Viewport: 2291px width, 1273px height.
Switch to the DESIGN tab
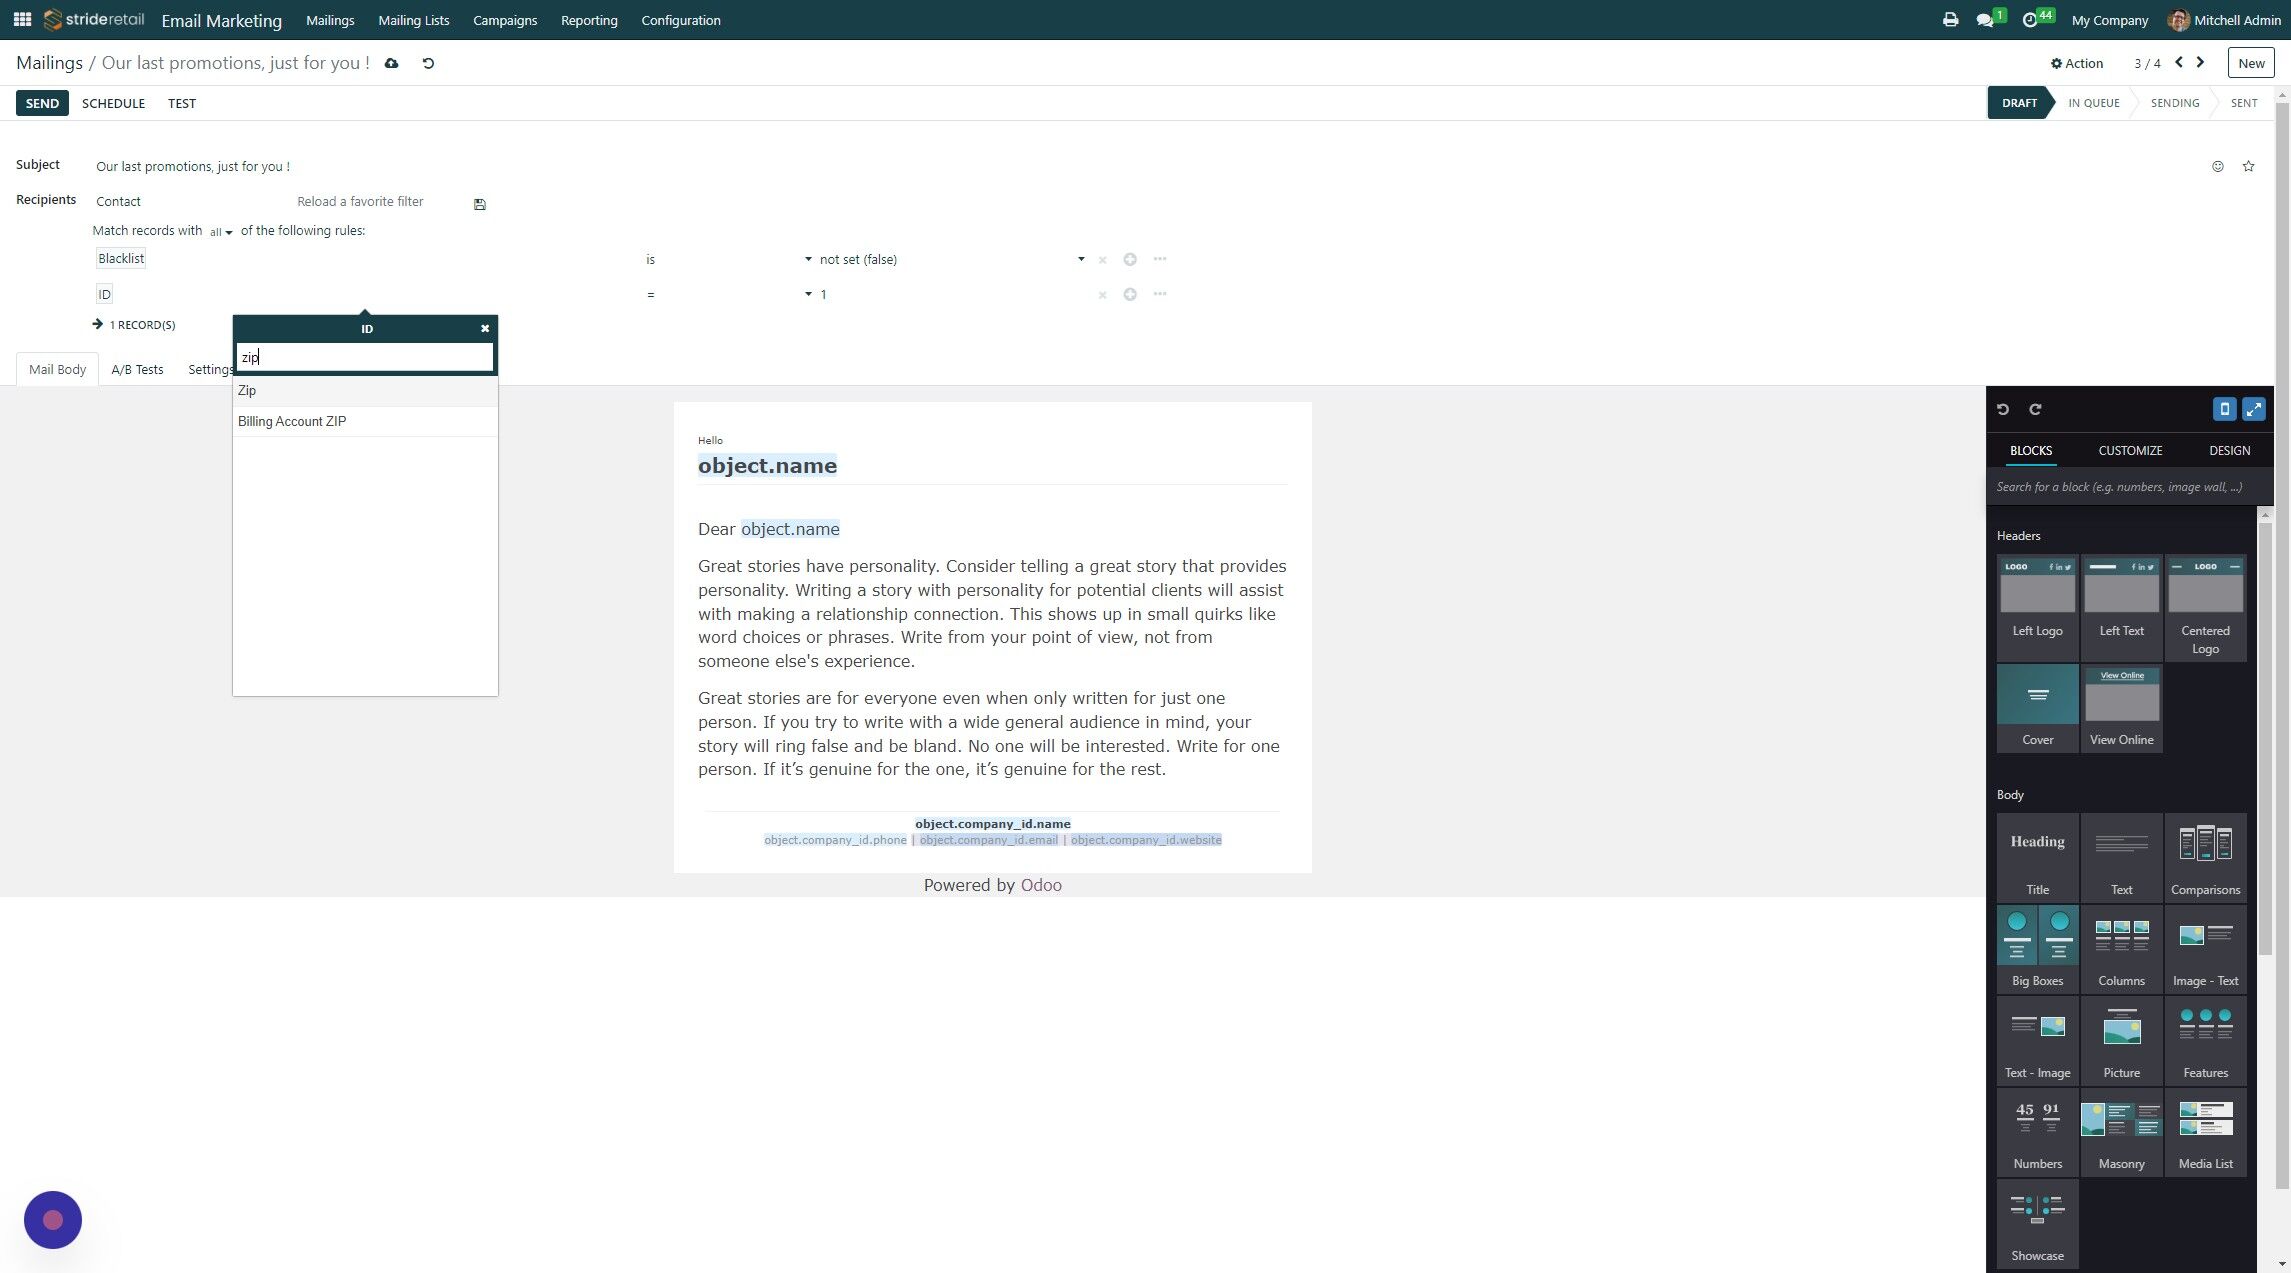(x=2229, y=451)
